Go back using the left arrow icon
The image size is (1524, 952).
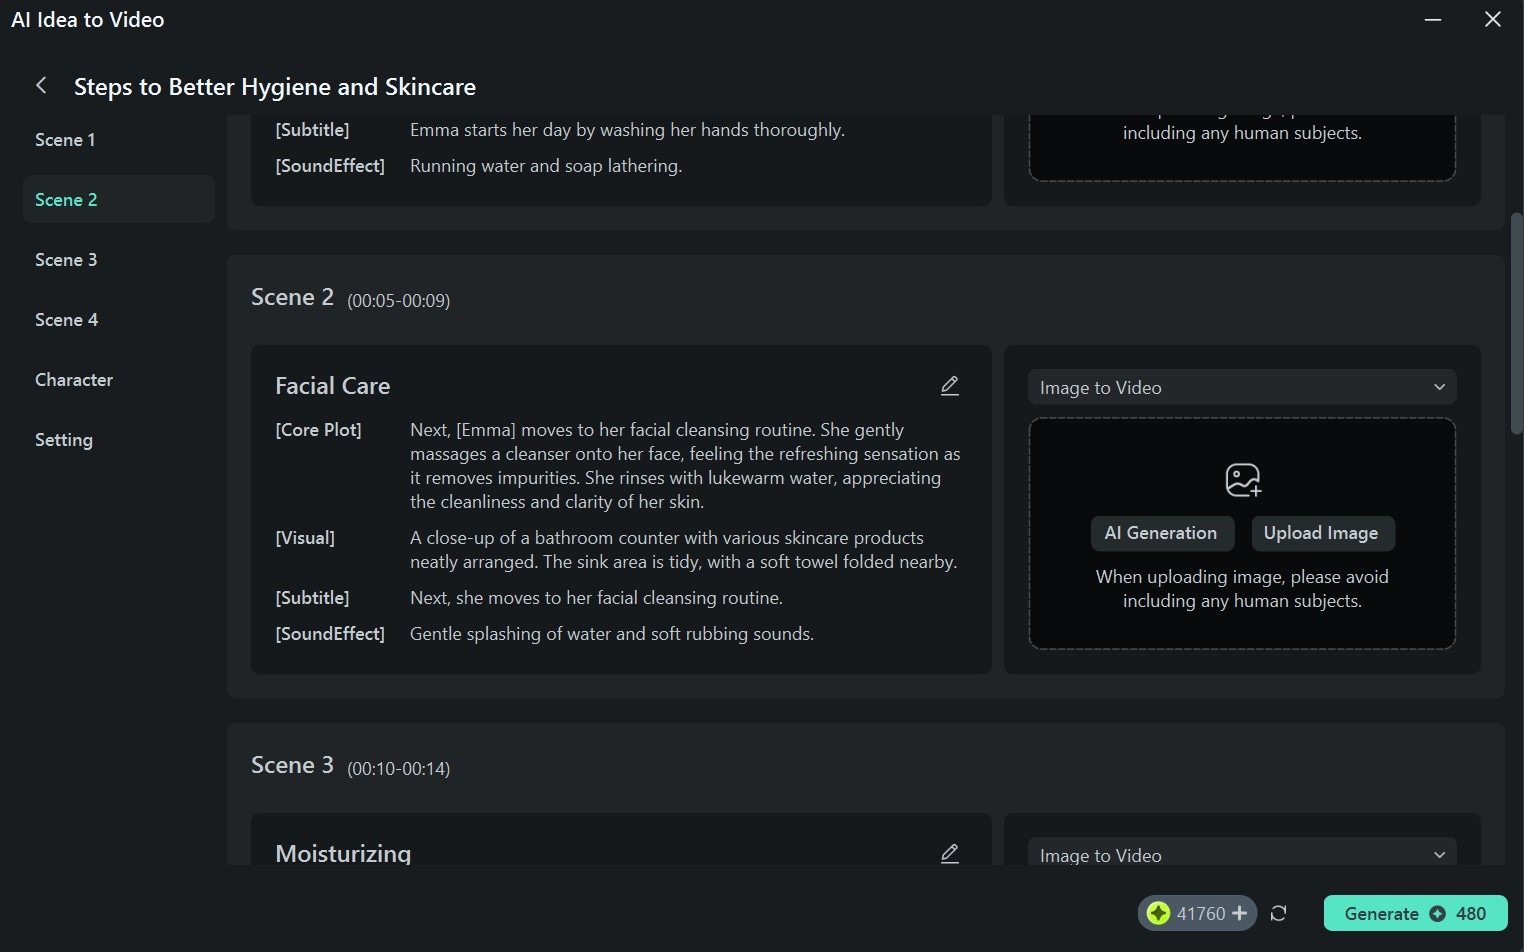tap(41, 86)
